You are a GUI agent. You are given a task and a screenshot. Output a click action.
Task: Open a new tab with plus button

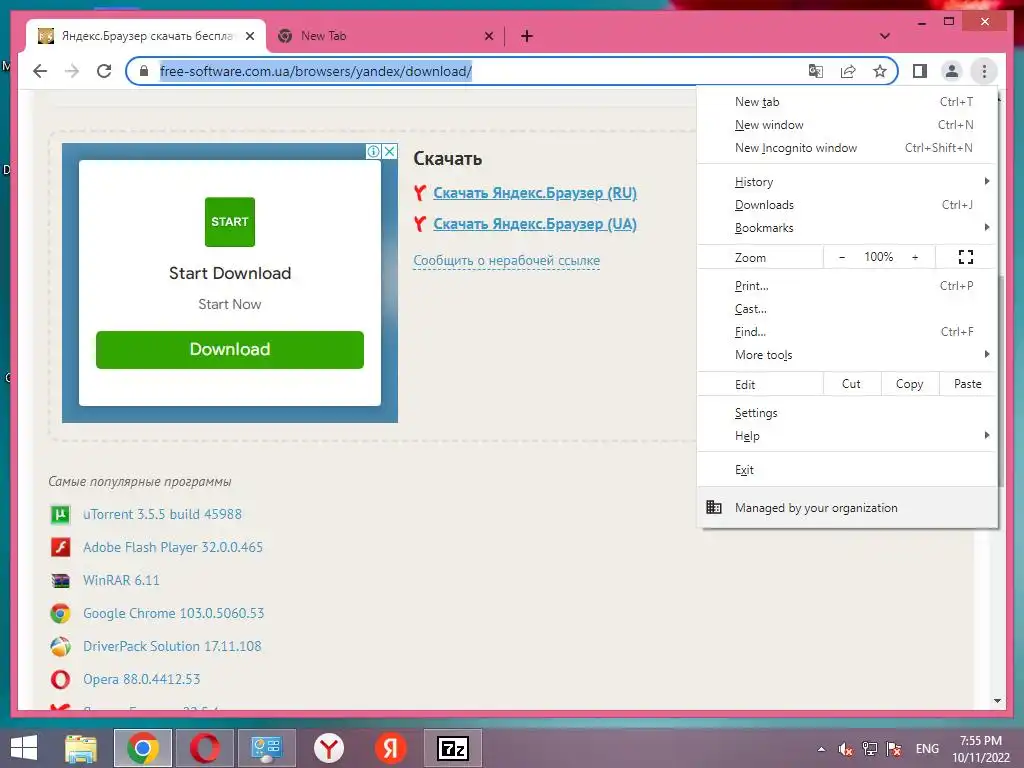527,37
